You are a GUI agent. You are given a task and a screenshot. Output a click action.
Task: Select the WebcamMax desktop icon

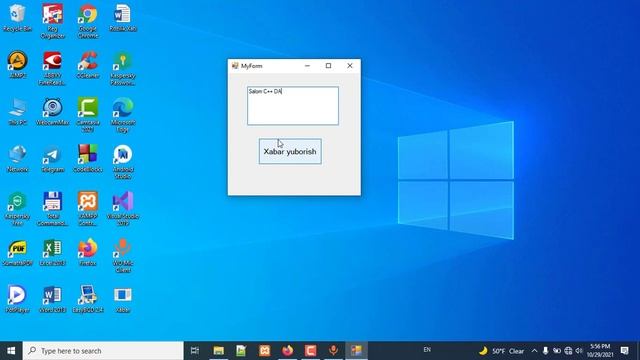[53, 111]
